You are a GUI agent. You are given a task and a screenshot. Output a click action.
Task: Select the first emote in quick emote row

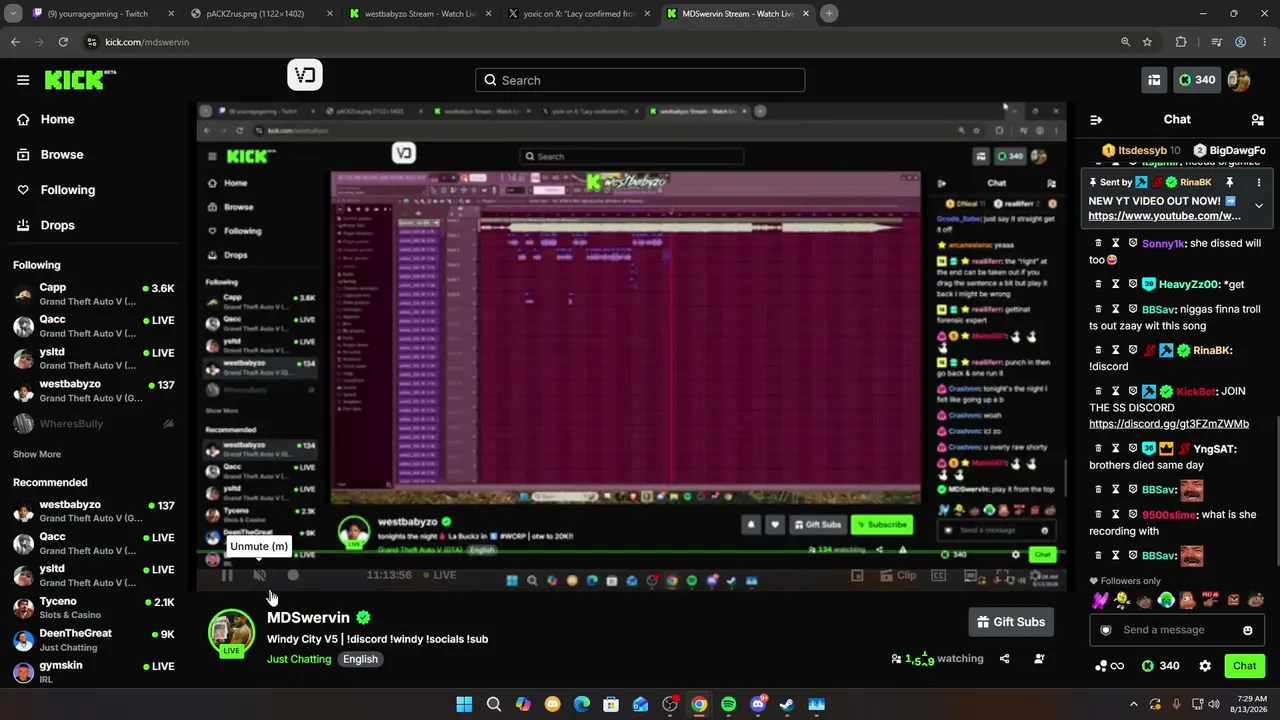coord(1101,600)
